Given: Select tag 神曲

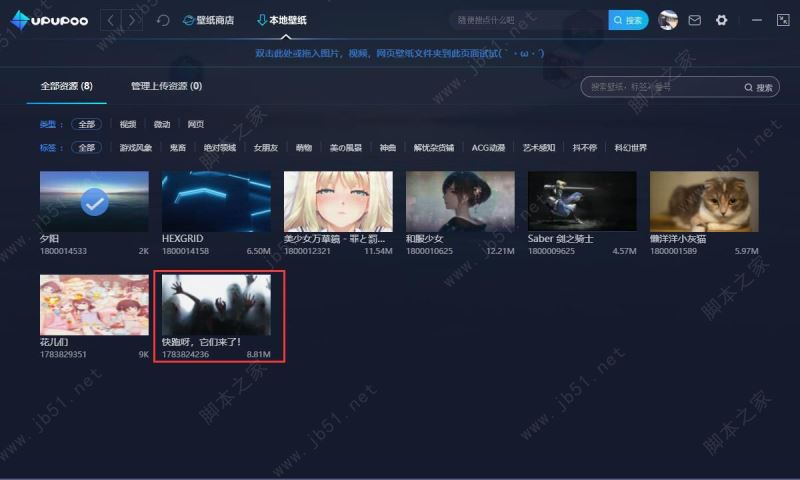Looking at the screenshot, I should (x=388, y=147).
